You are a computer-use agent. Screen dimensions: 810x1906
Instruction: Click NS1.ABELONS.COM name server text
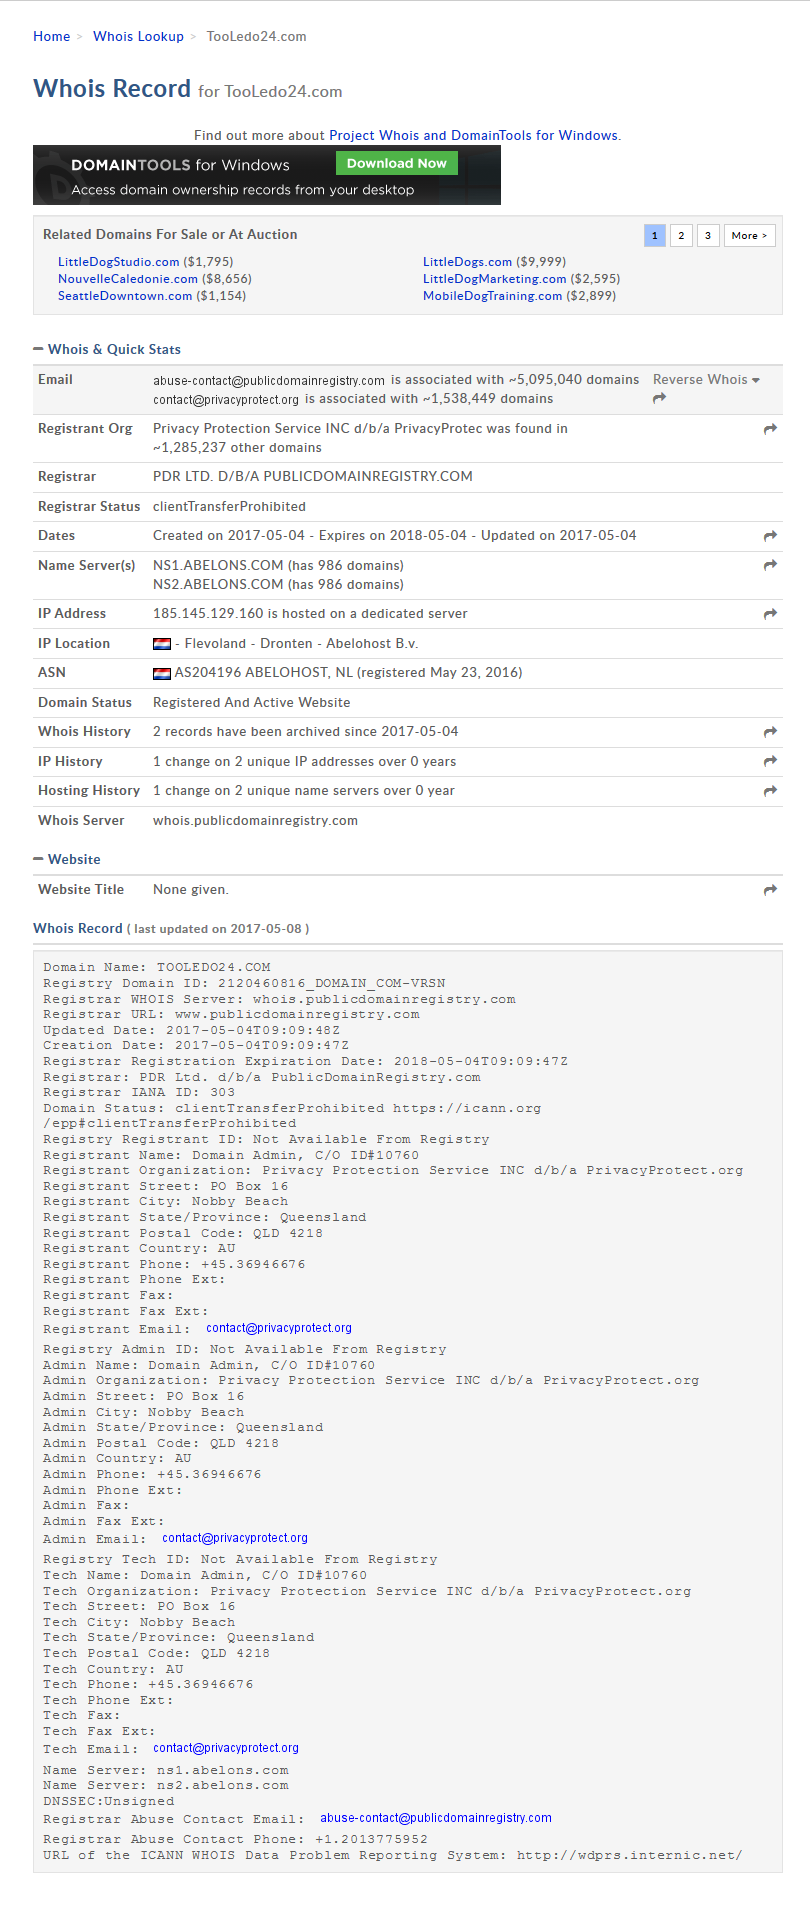(x=218, y=566)
